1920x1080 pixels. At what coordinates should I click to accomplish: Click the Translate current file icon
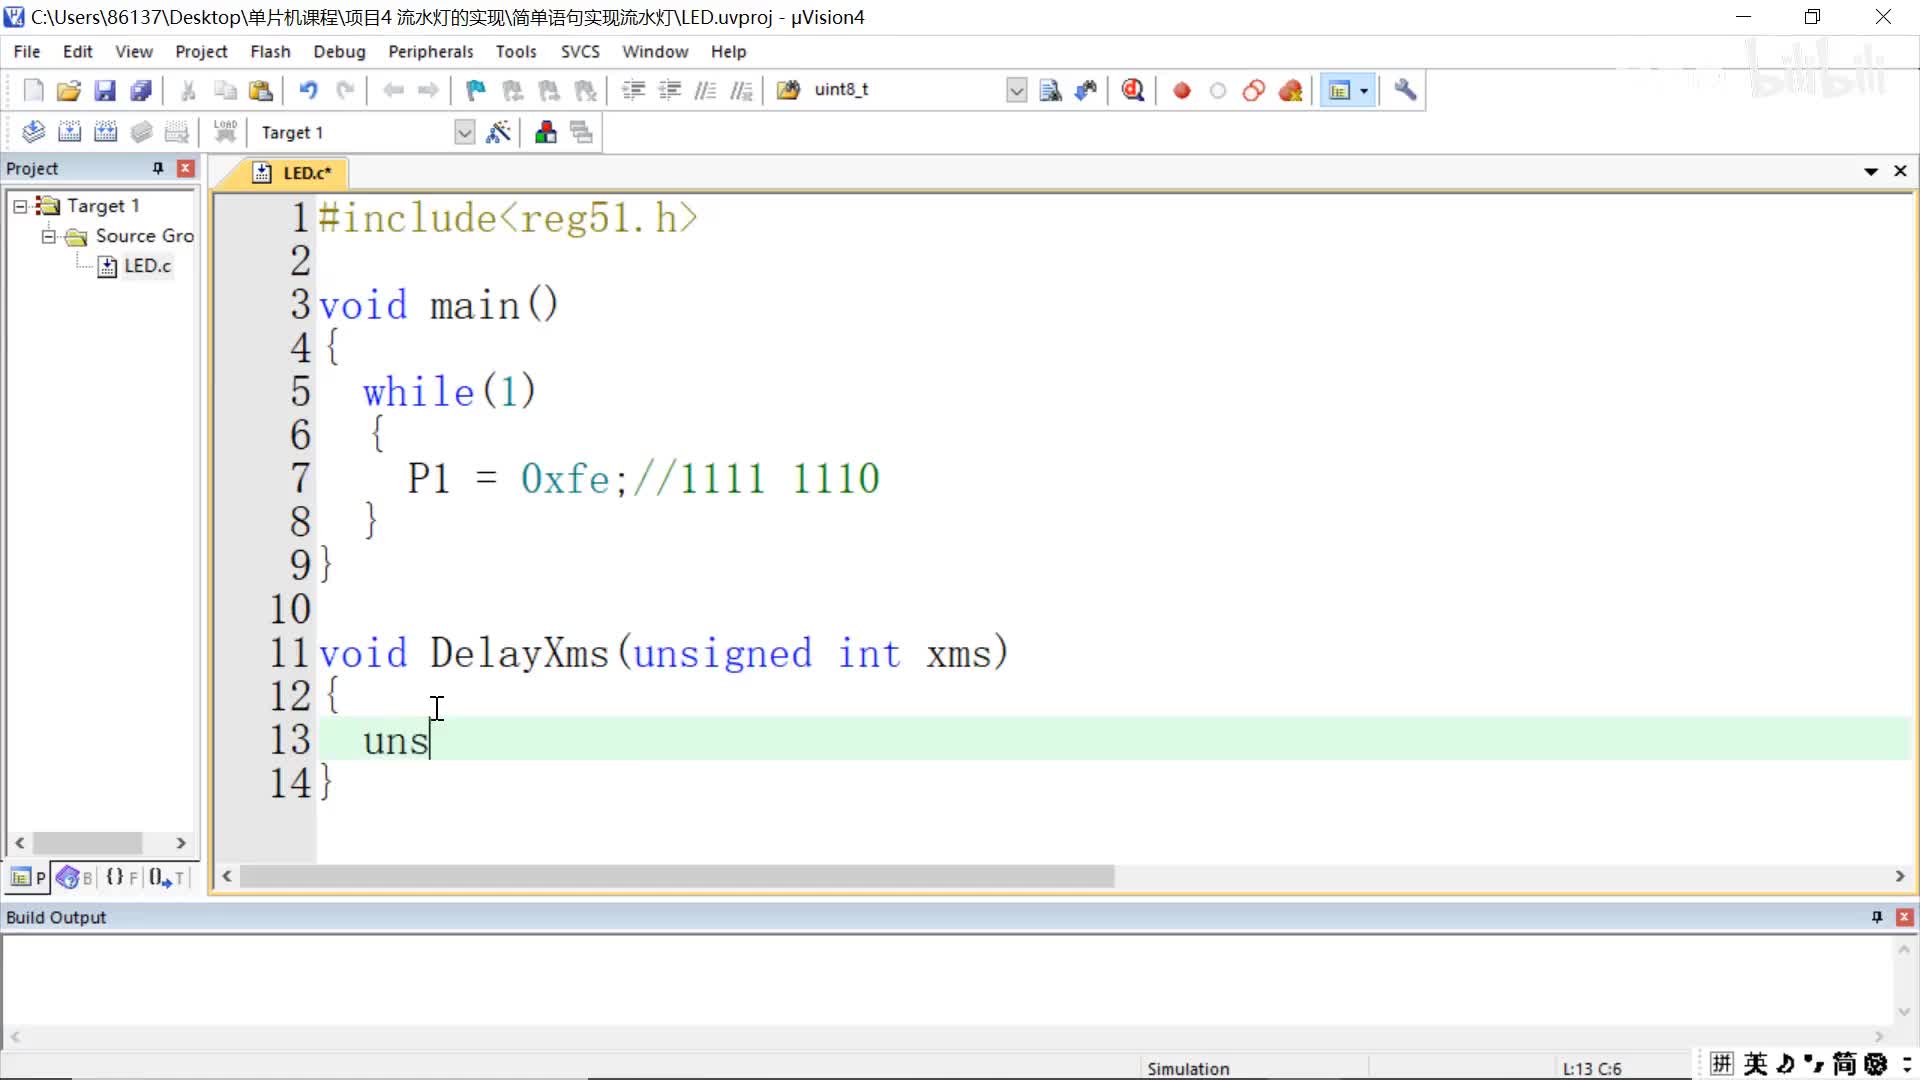tap(33, 132)
